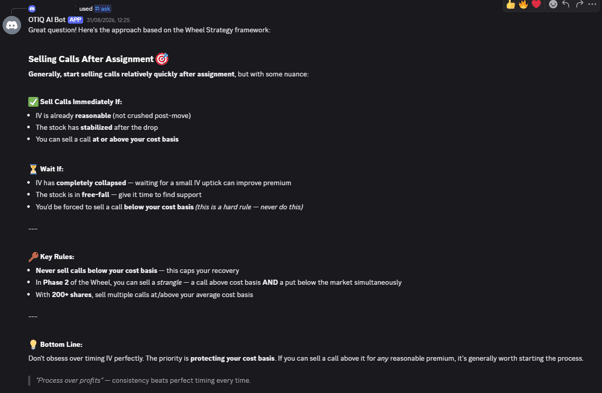Click the APP badge next to the bot name
The image size is (602, 393).
(x=75, y=20)
